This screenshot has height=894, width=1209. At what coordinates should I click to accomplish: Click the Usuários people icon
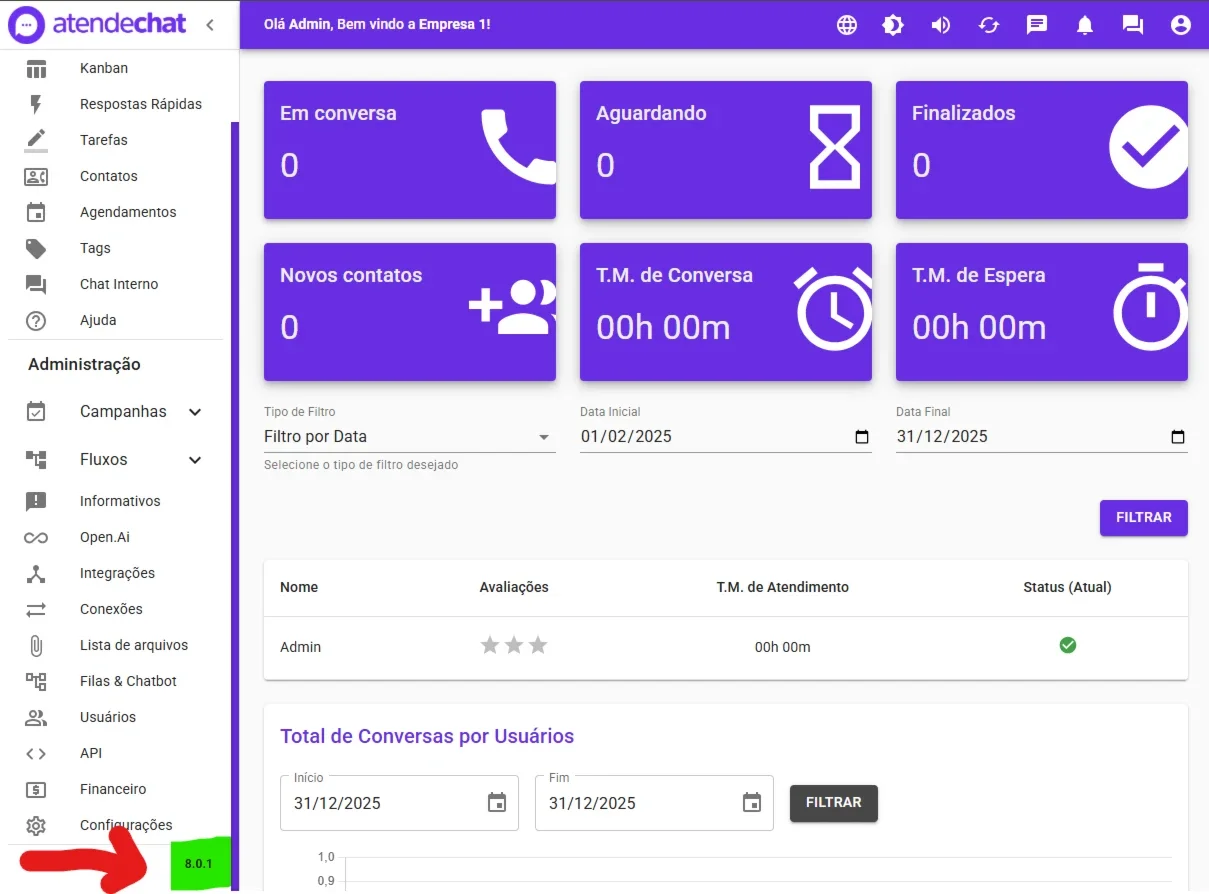tap(36, 717)
